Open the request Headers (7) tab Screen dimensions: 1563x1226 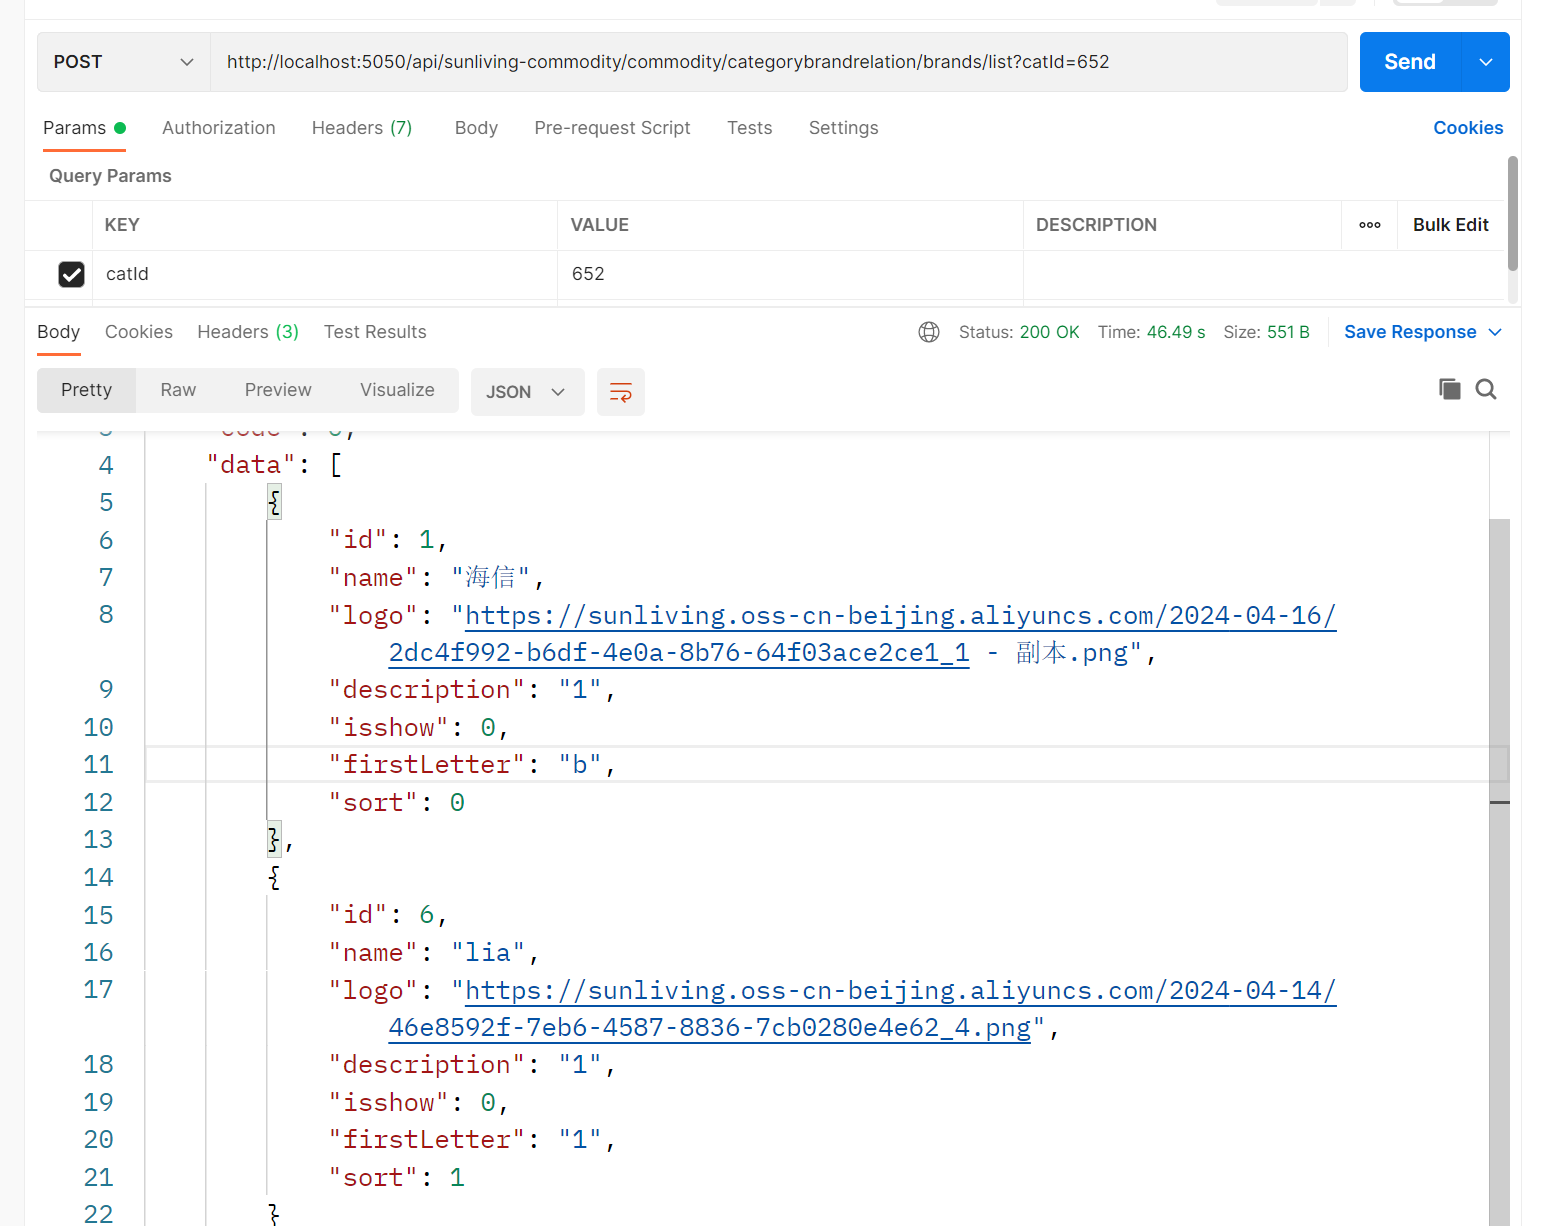click(x=362, y=128)
